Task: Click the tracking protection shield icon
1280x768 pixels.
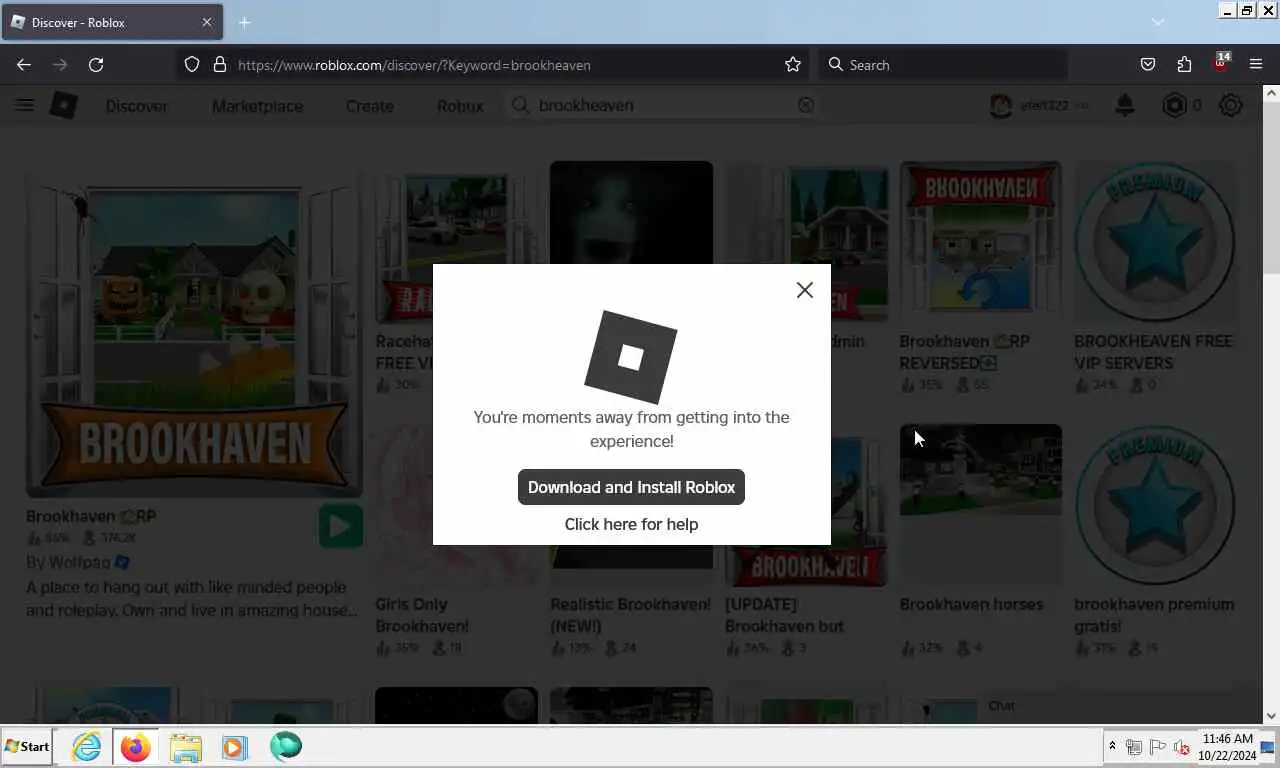Action: coord(192,64)
